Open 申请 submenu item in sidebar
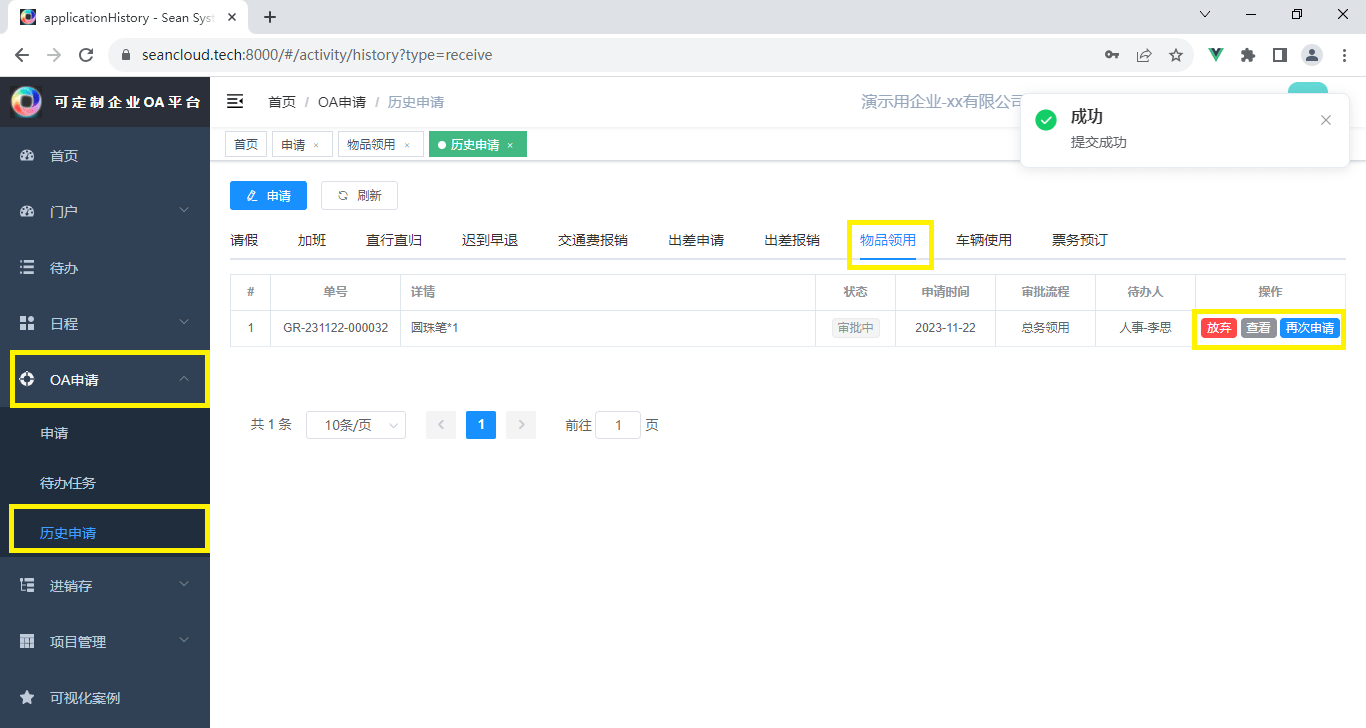Image resolution: width=1366 pixels, height=728 pixels. tap(105, 433)
